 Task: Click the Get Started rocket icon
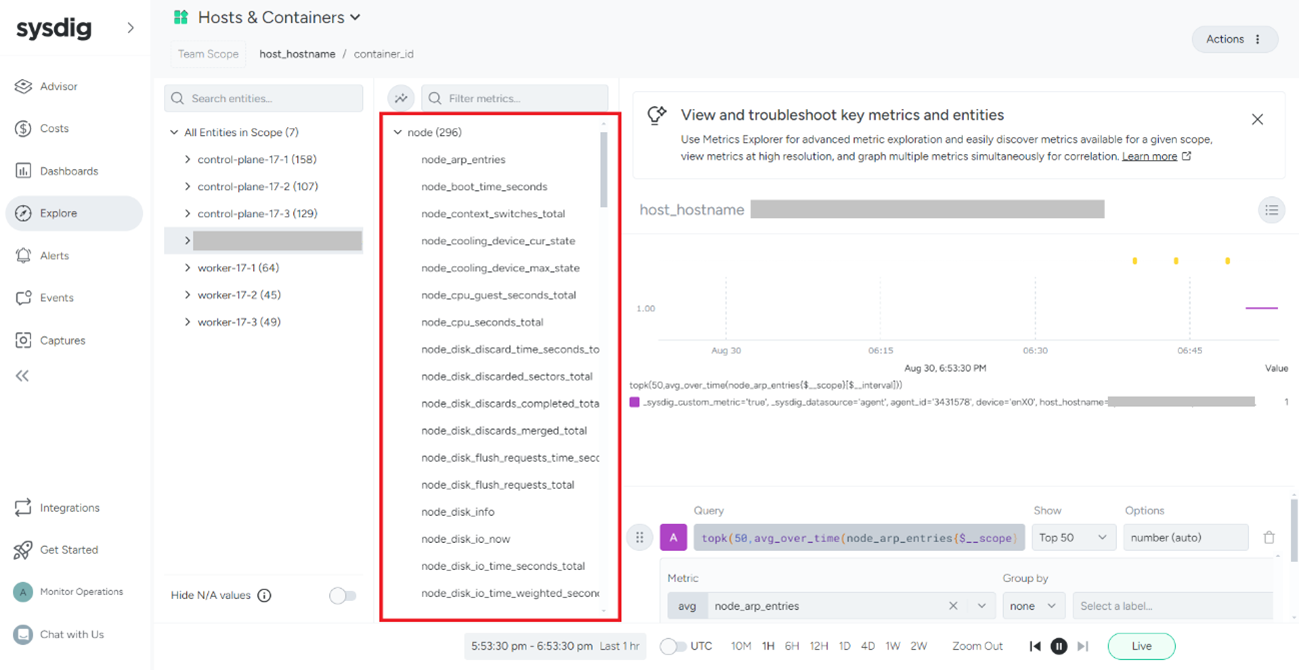pos(24,550)
